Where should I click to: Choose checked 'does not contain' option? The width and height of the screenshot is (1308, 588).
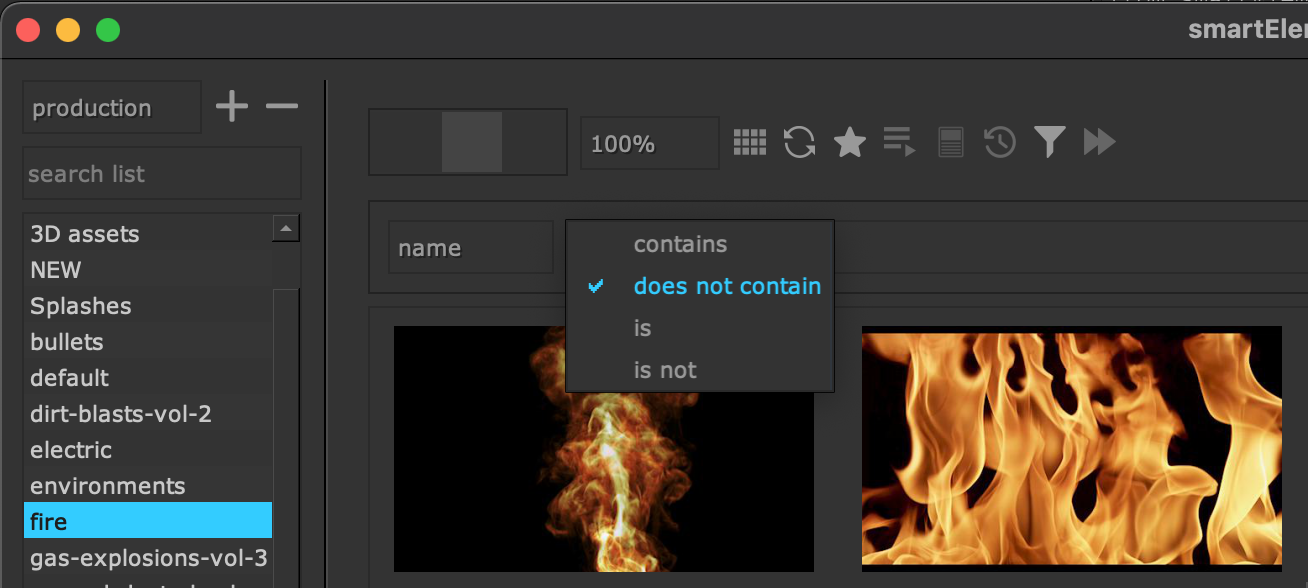click(x=726, y=286)
